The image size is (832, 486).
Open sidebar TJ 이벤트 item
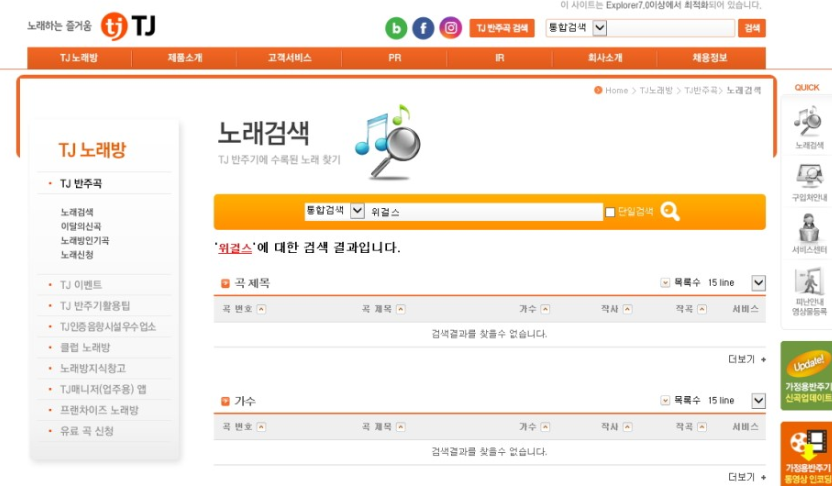click(81, 285)
